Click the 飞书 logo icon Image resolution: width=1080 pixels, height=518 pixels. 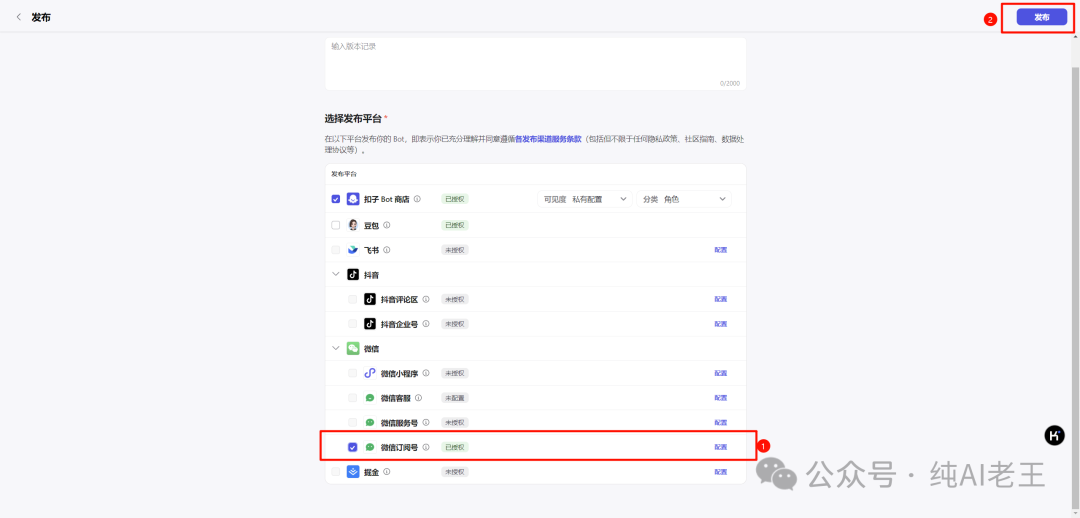(x=353, y=250)
